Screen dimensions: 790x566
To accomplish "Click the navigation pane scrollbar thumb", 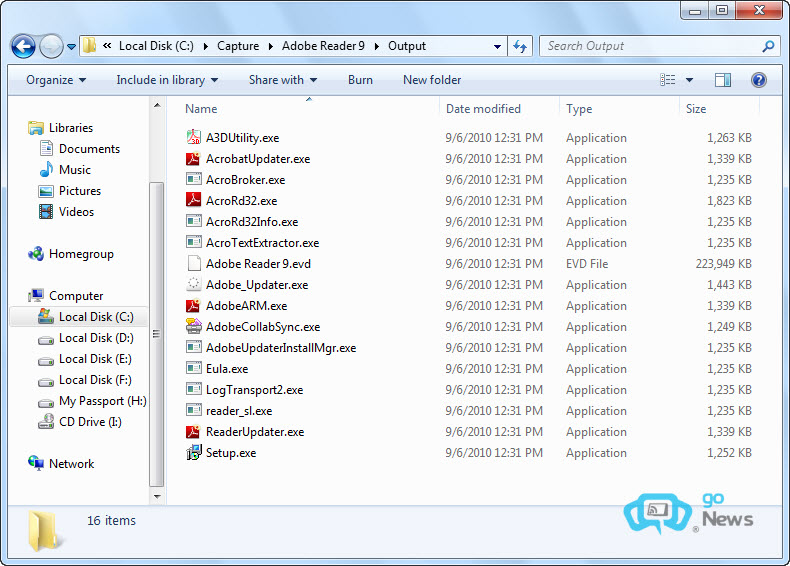I will click(x=157, y=334).
